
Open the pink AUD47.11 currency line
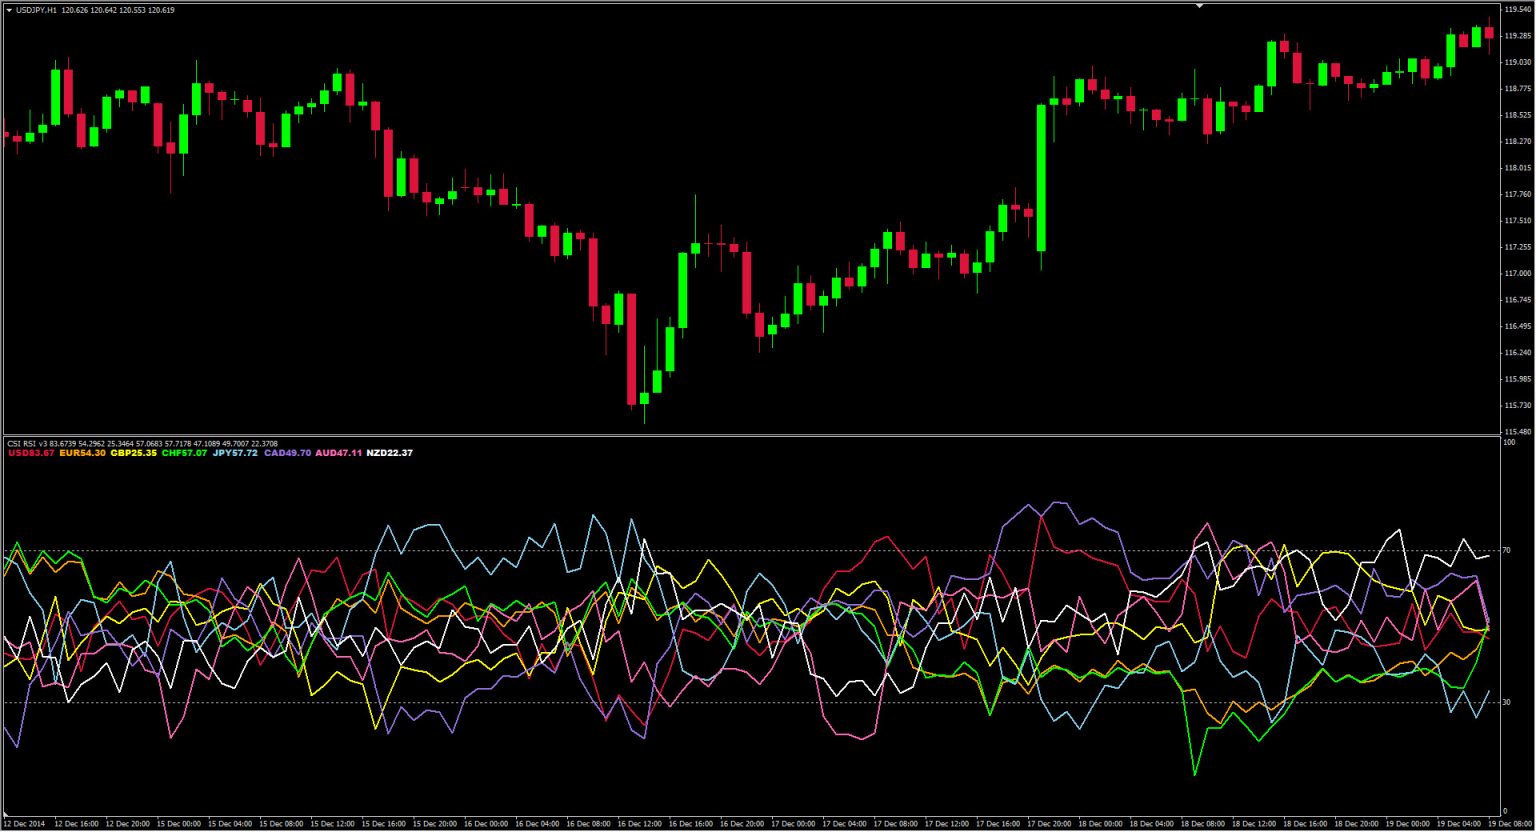[338, 452]
